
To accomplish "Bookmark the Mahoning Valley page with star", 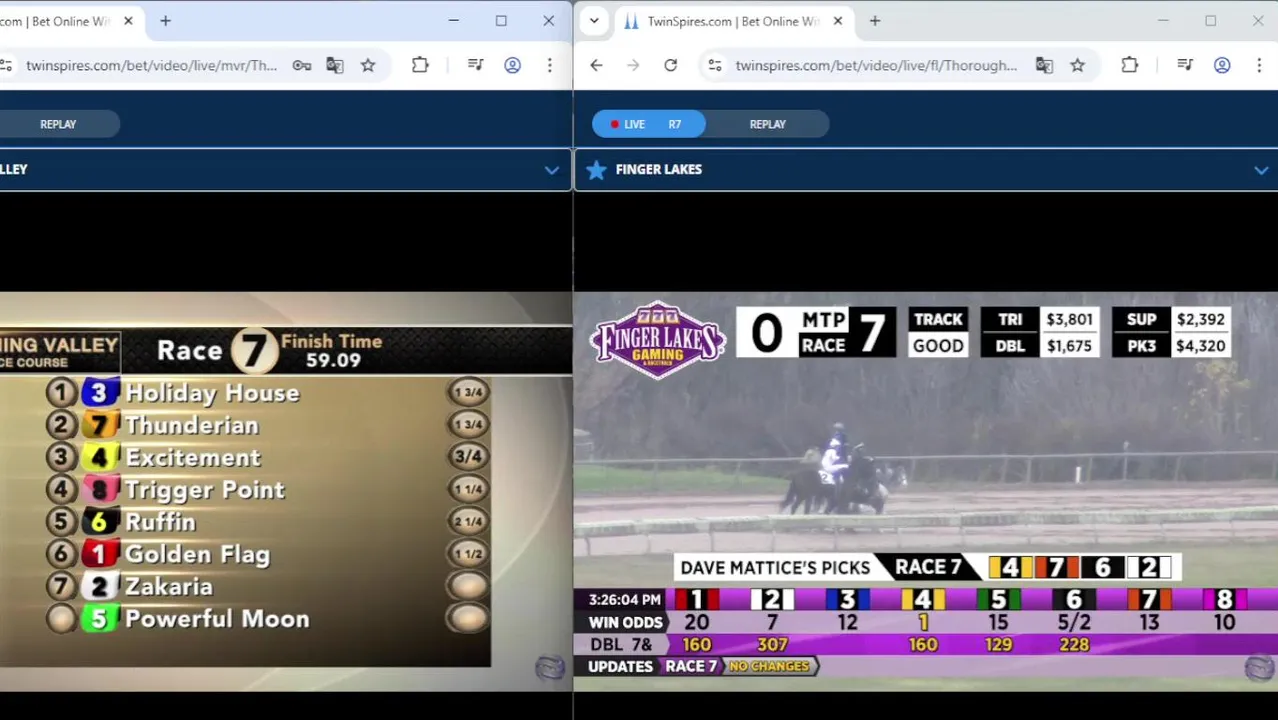I will (x=368, y=65).
